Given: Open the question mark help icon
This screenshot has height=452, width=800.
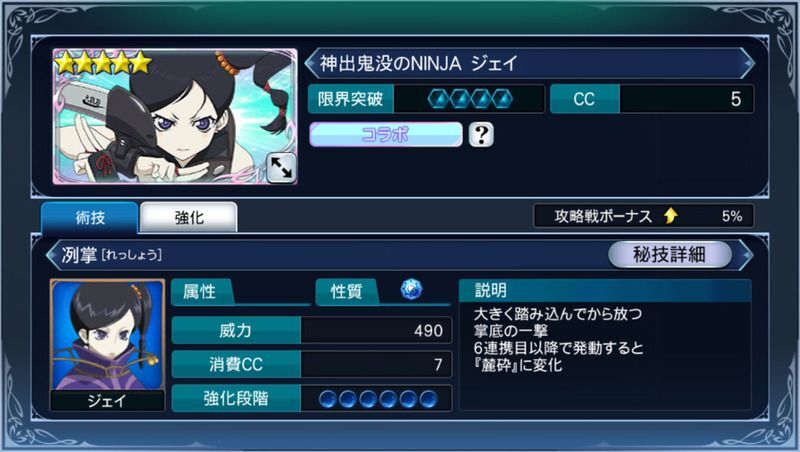Looking at the screenshot, I should point(481,135).
